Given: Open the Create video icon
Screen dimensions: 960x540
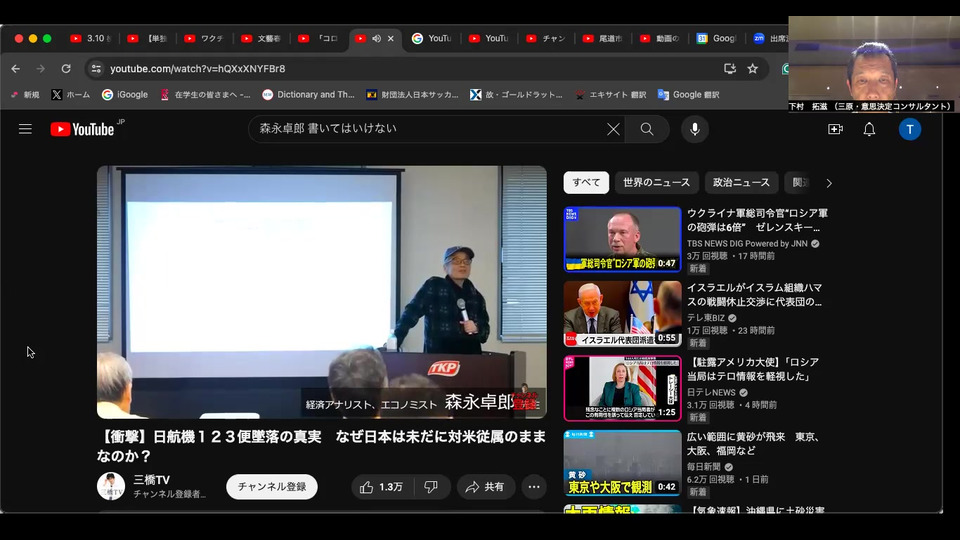Looking at the screenshot, I should (x=835, y=129).
